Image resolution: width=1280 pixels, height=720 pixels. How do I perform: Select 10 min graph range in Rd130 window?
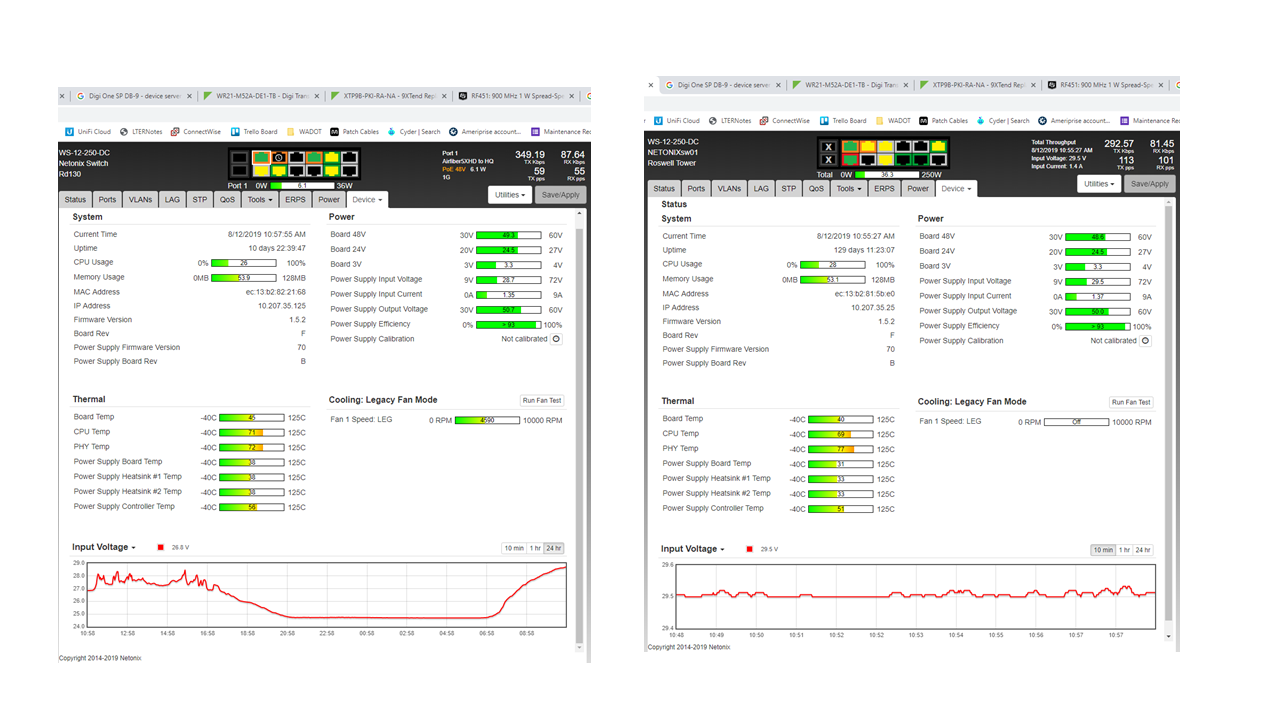(x=514, y=548)
